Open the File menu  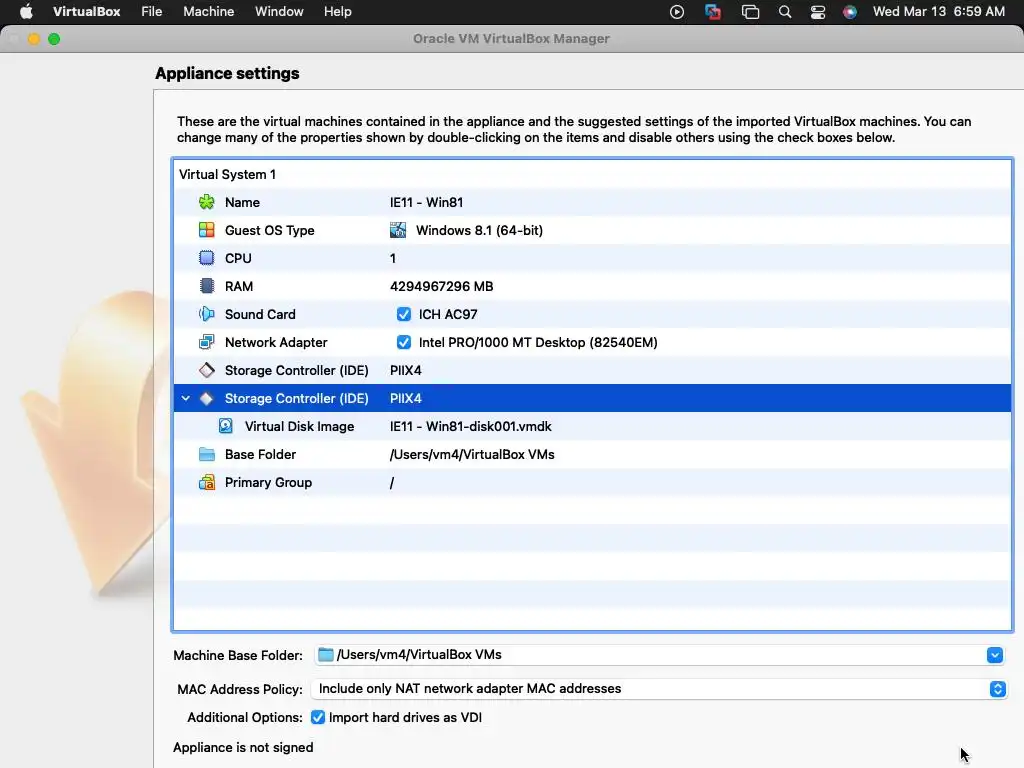pos(152,12)
